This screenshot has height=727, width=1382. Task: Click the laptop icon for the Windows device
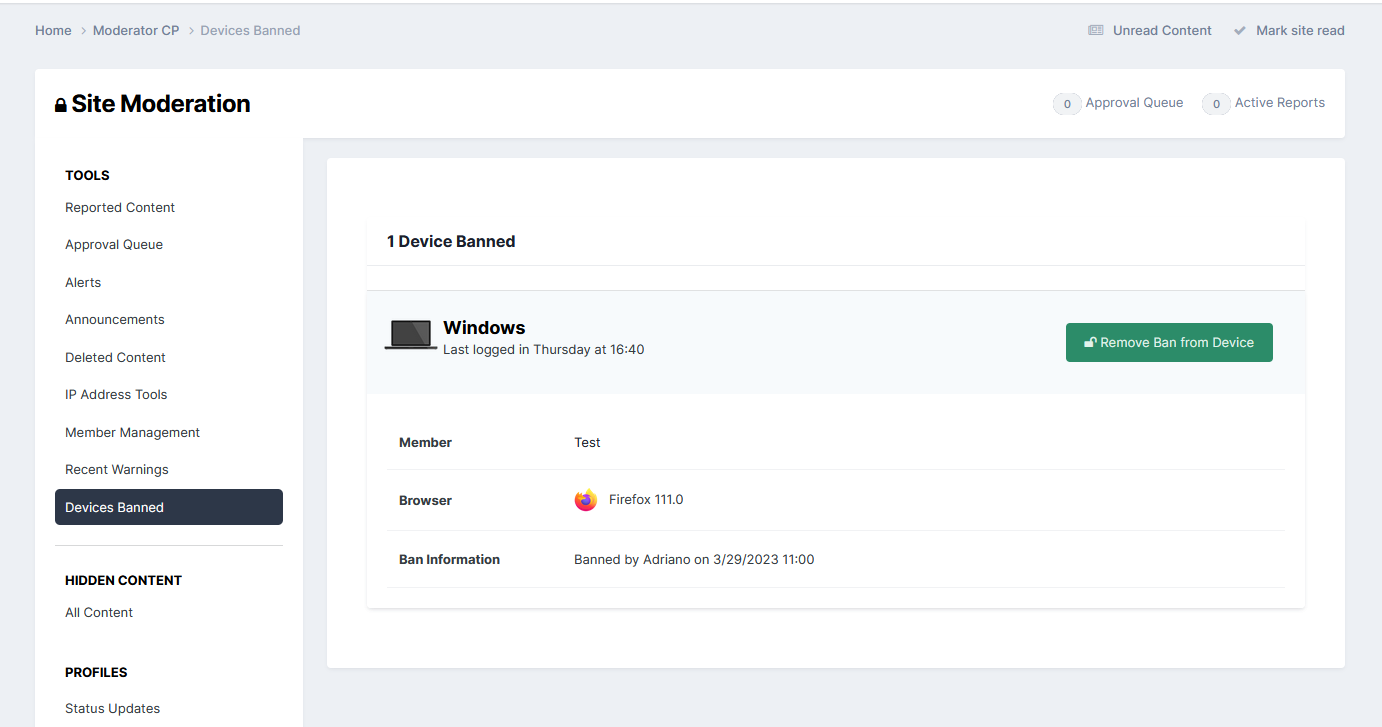[410, 335]
